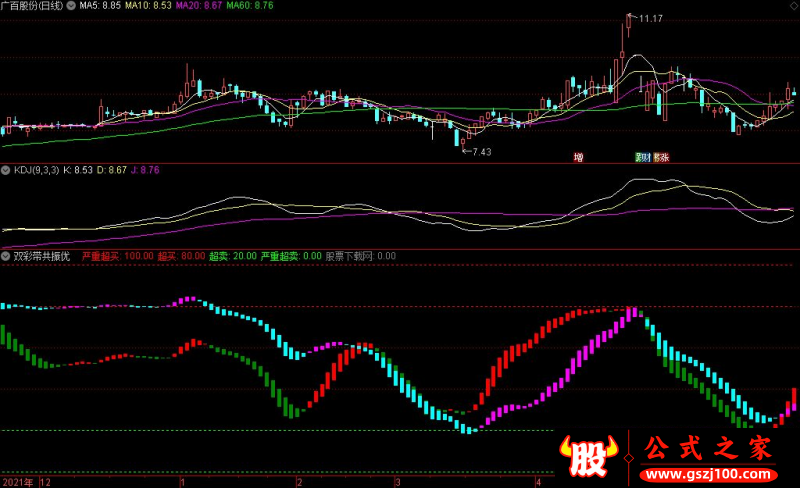Expand the KDJ(9,3,3) indicator menu circle
Image resolution: width=800 pixels, height=488 pixels.
tap(6, 170)
